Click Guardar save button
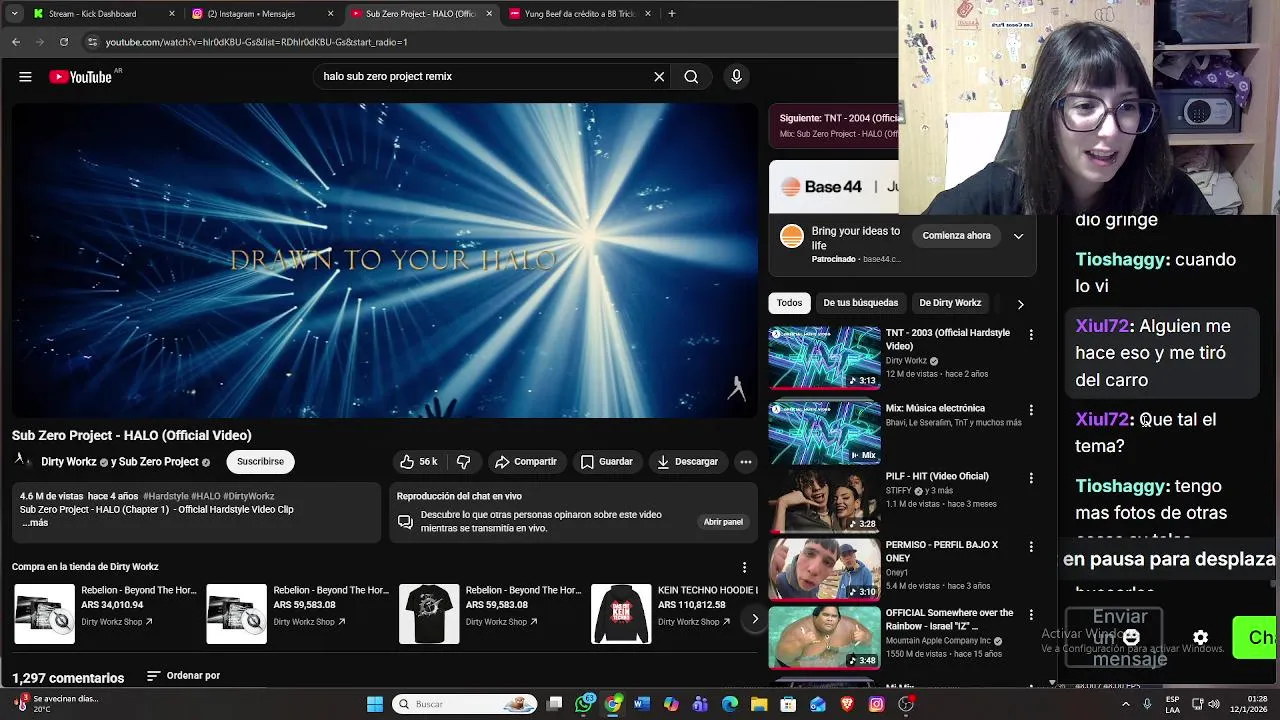This screenshot has width=1280, height=720. coord(607,462)
